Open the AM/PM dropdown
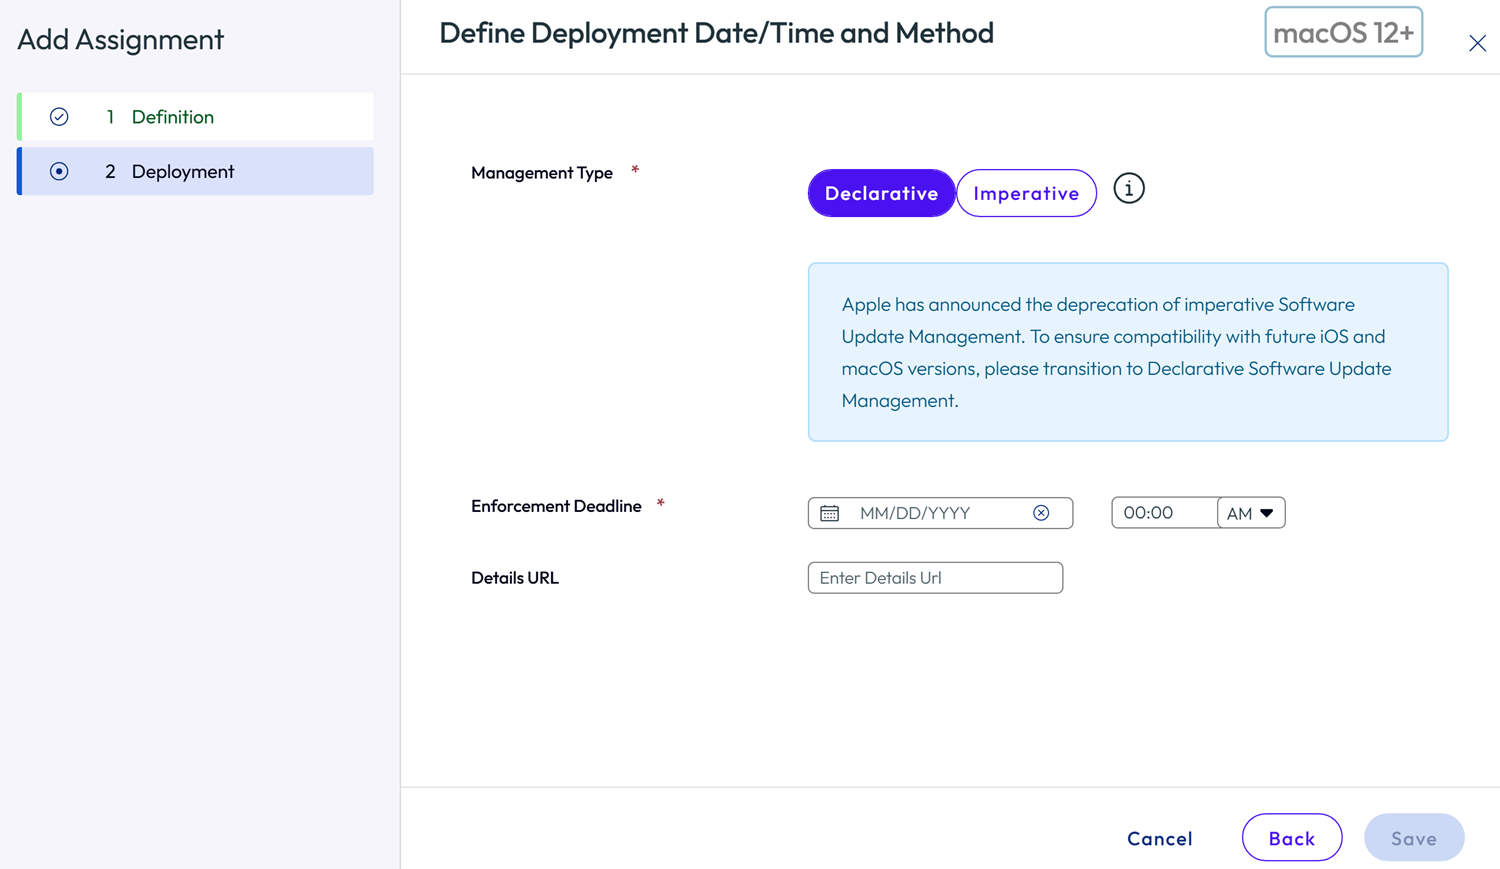Image resolution: width=1500 pixels, height=869 pixels. (1251, 513)
